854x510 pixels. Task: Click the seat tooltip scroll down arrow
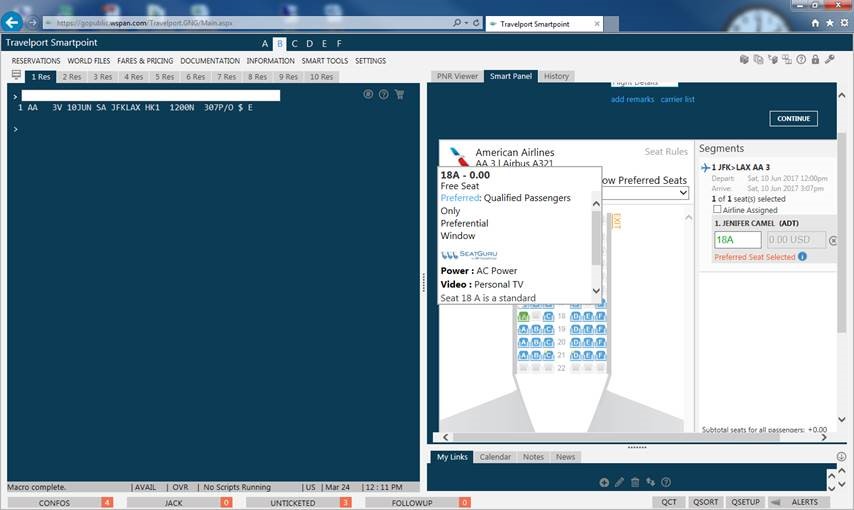[596, 291]
